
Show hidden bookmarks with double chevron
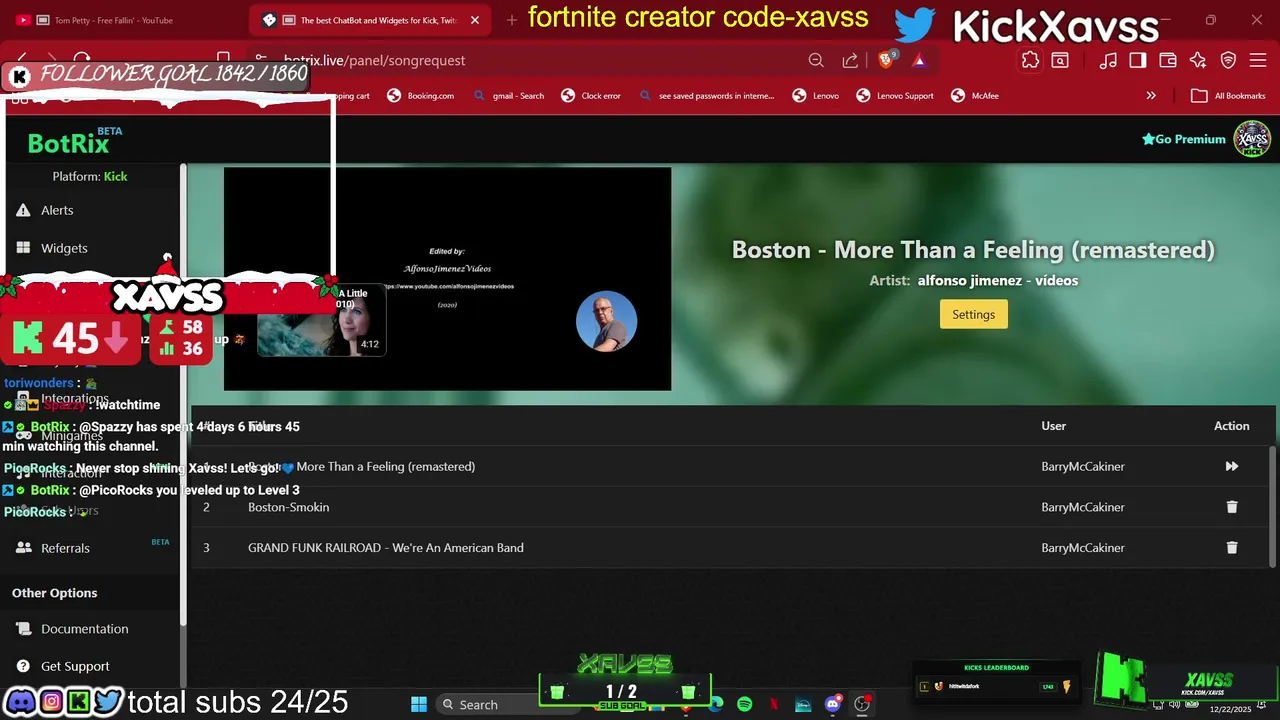tap(1151, 96)
